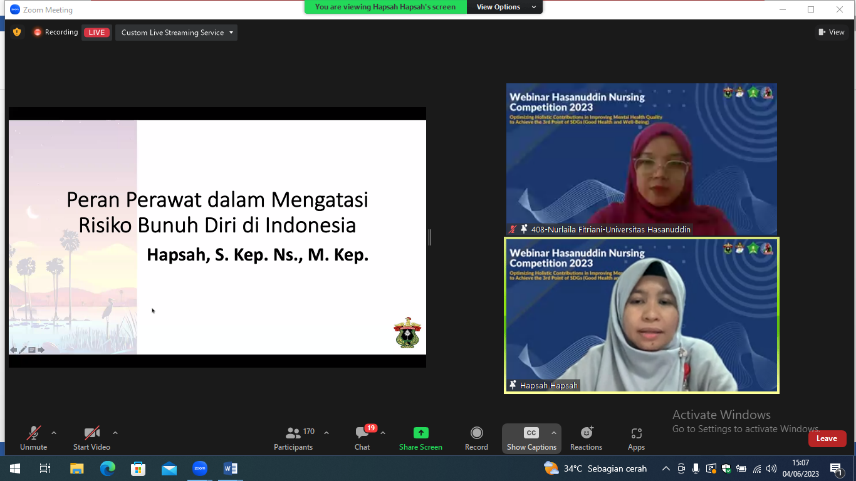The width and height of the screenshot is (856, 481).
Task: Toggle Show Captions
Action: pyautogui.click(x=531, y=437)
